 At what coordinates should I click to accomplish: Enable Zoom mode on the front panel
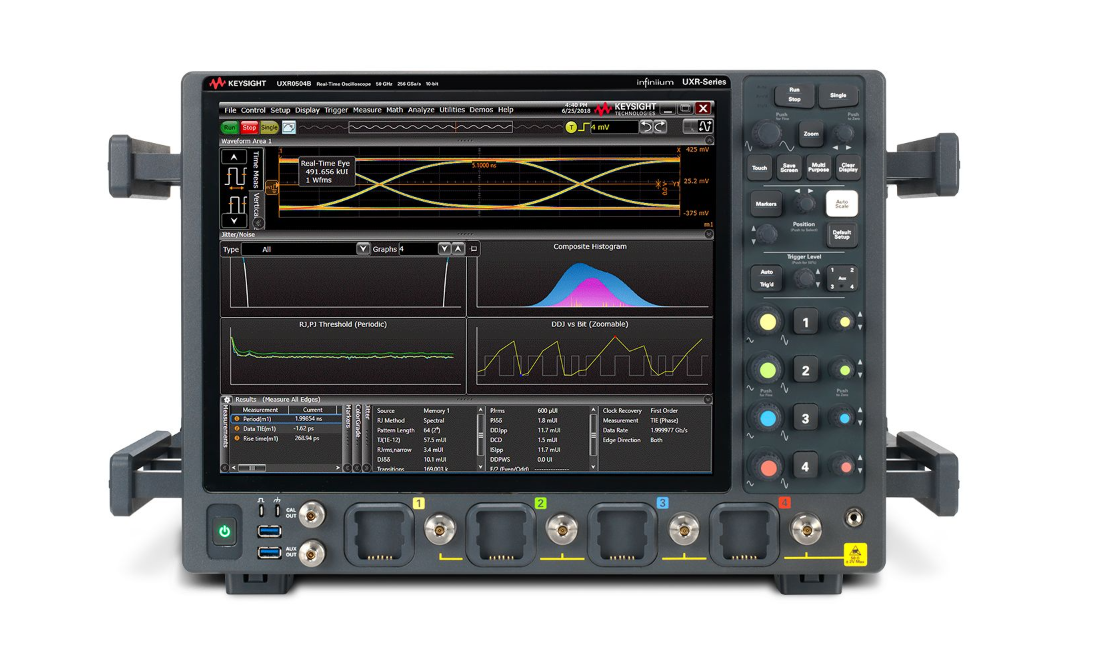click(x=812, y=132)
